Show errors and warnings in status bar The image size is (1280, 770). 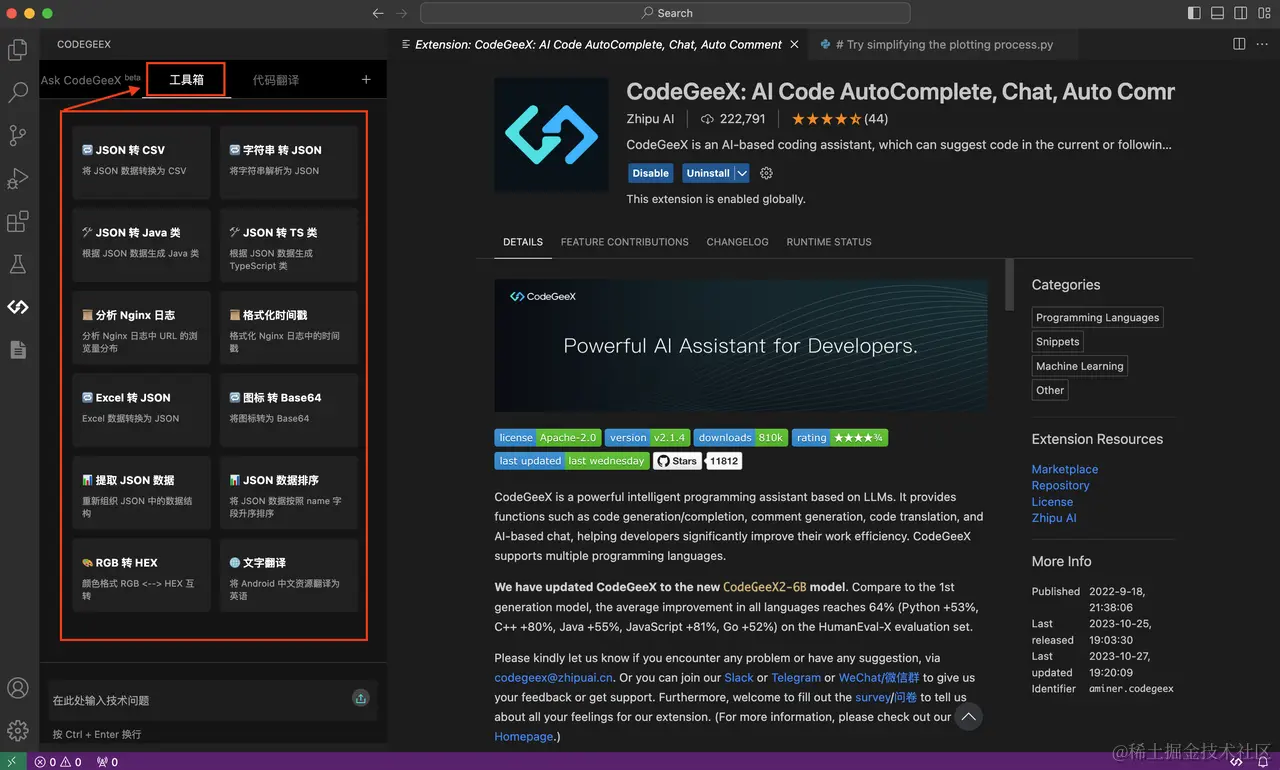click(58, 761)
